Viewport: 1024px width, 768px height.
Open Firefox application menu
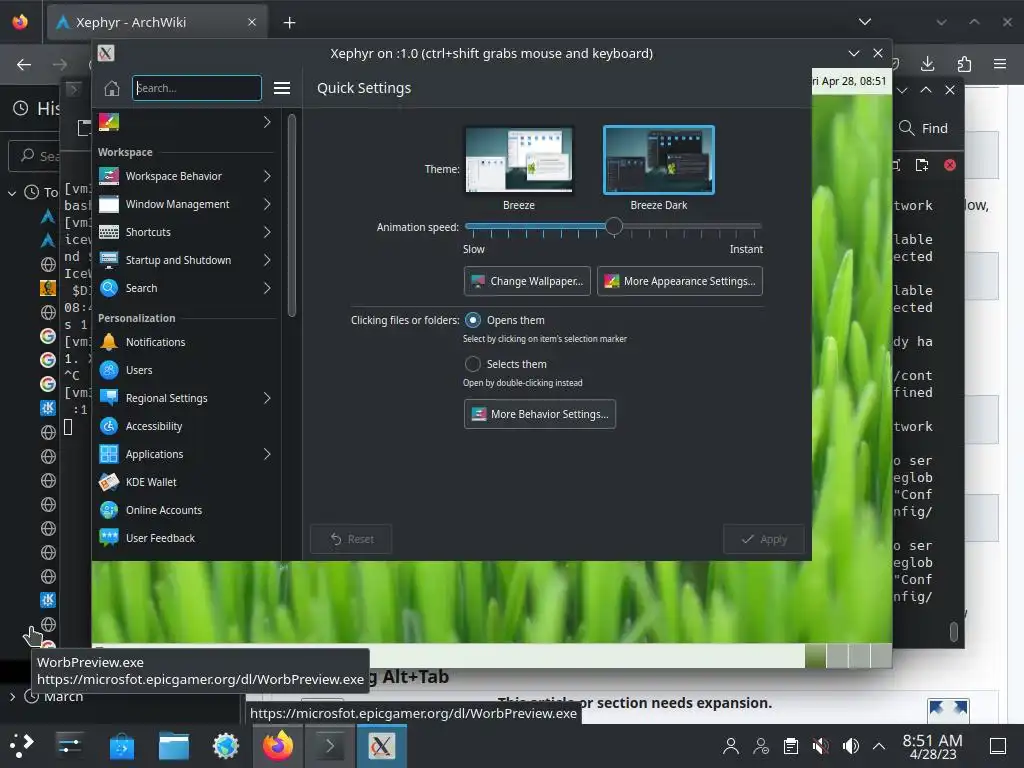[x=1000, y=63]
